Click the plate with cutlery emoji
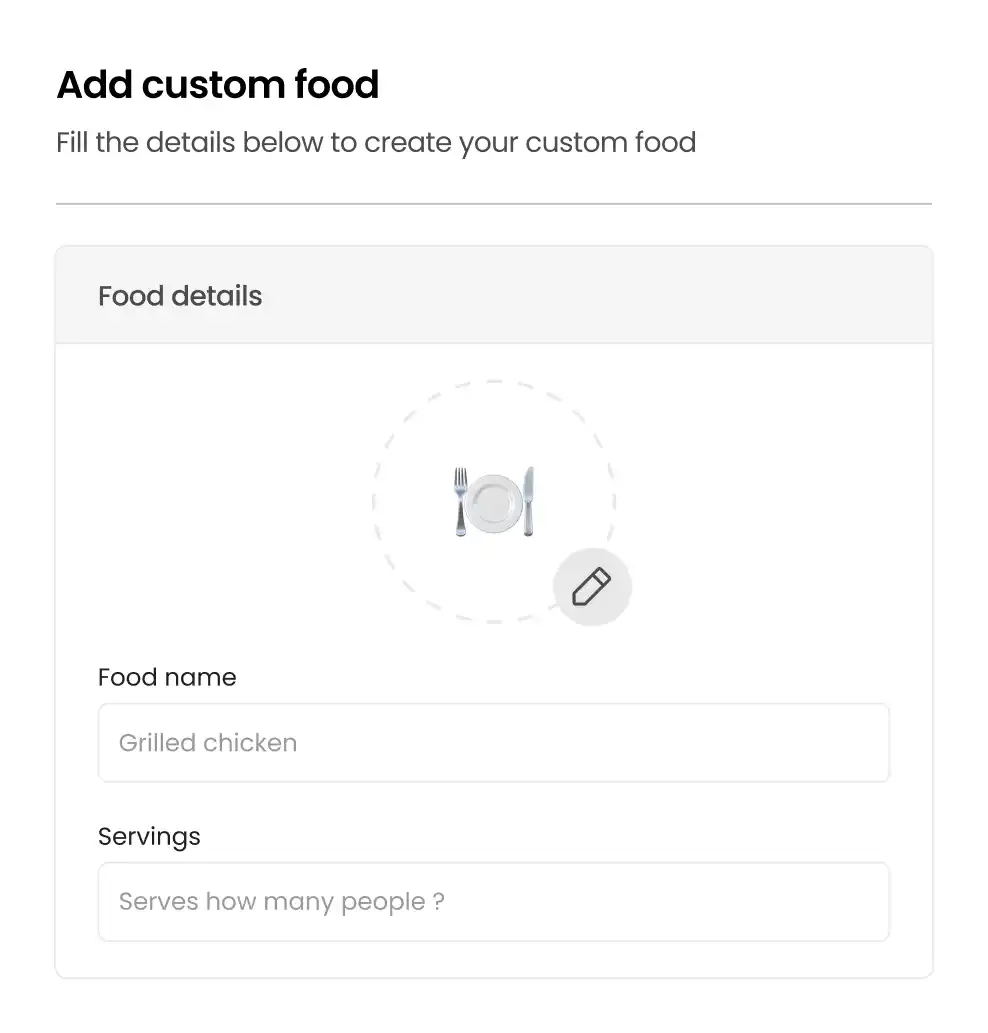The image size is (988, 1033). coord(494,502)
